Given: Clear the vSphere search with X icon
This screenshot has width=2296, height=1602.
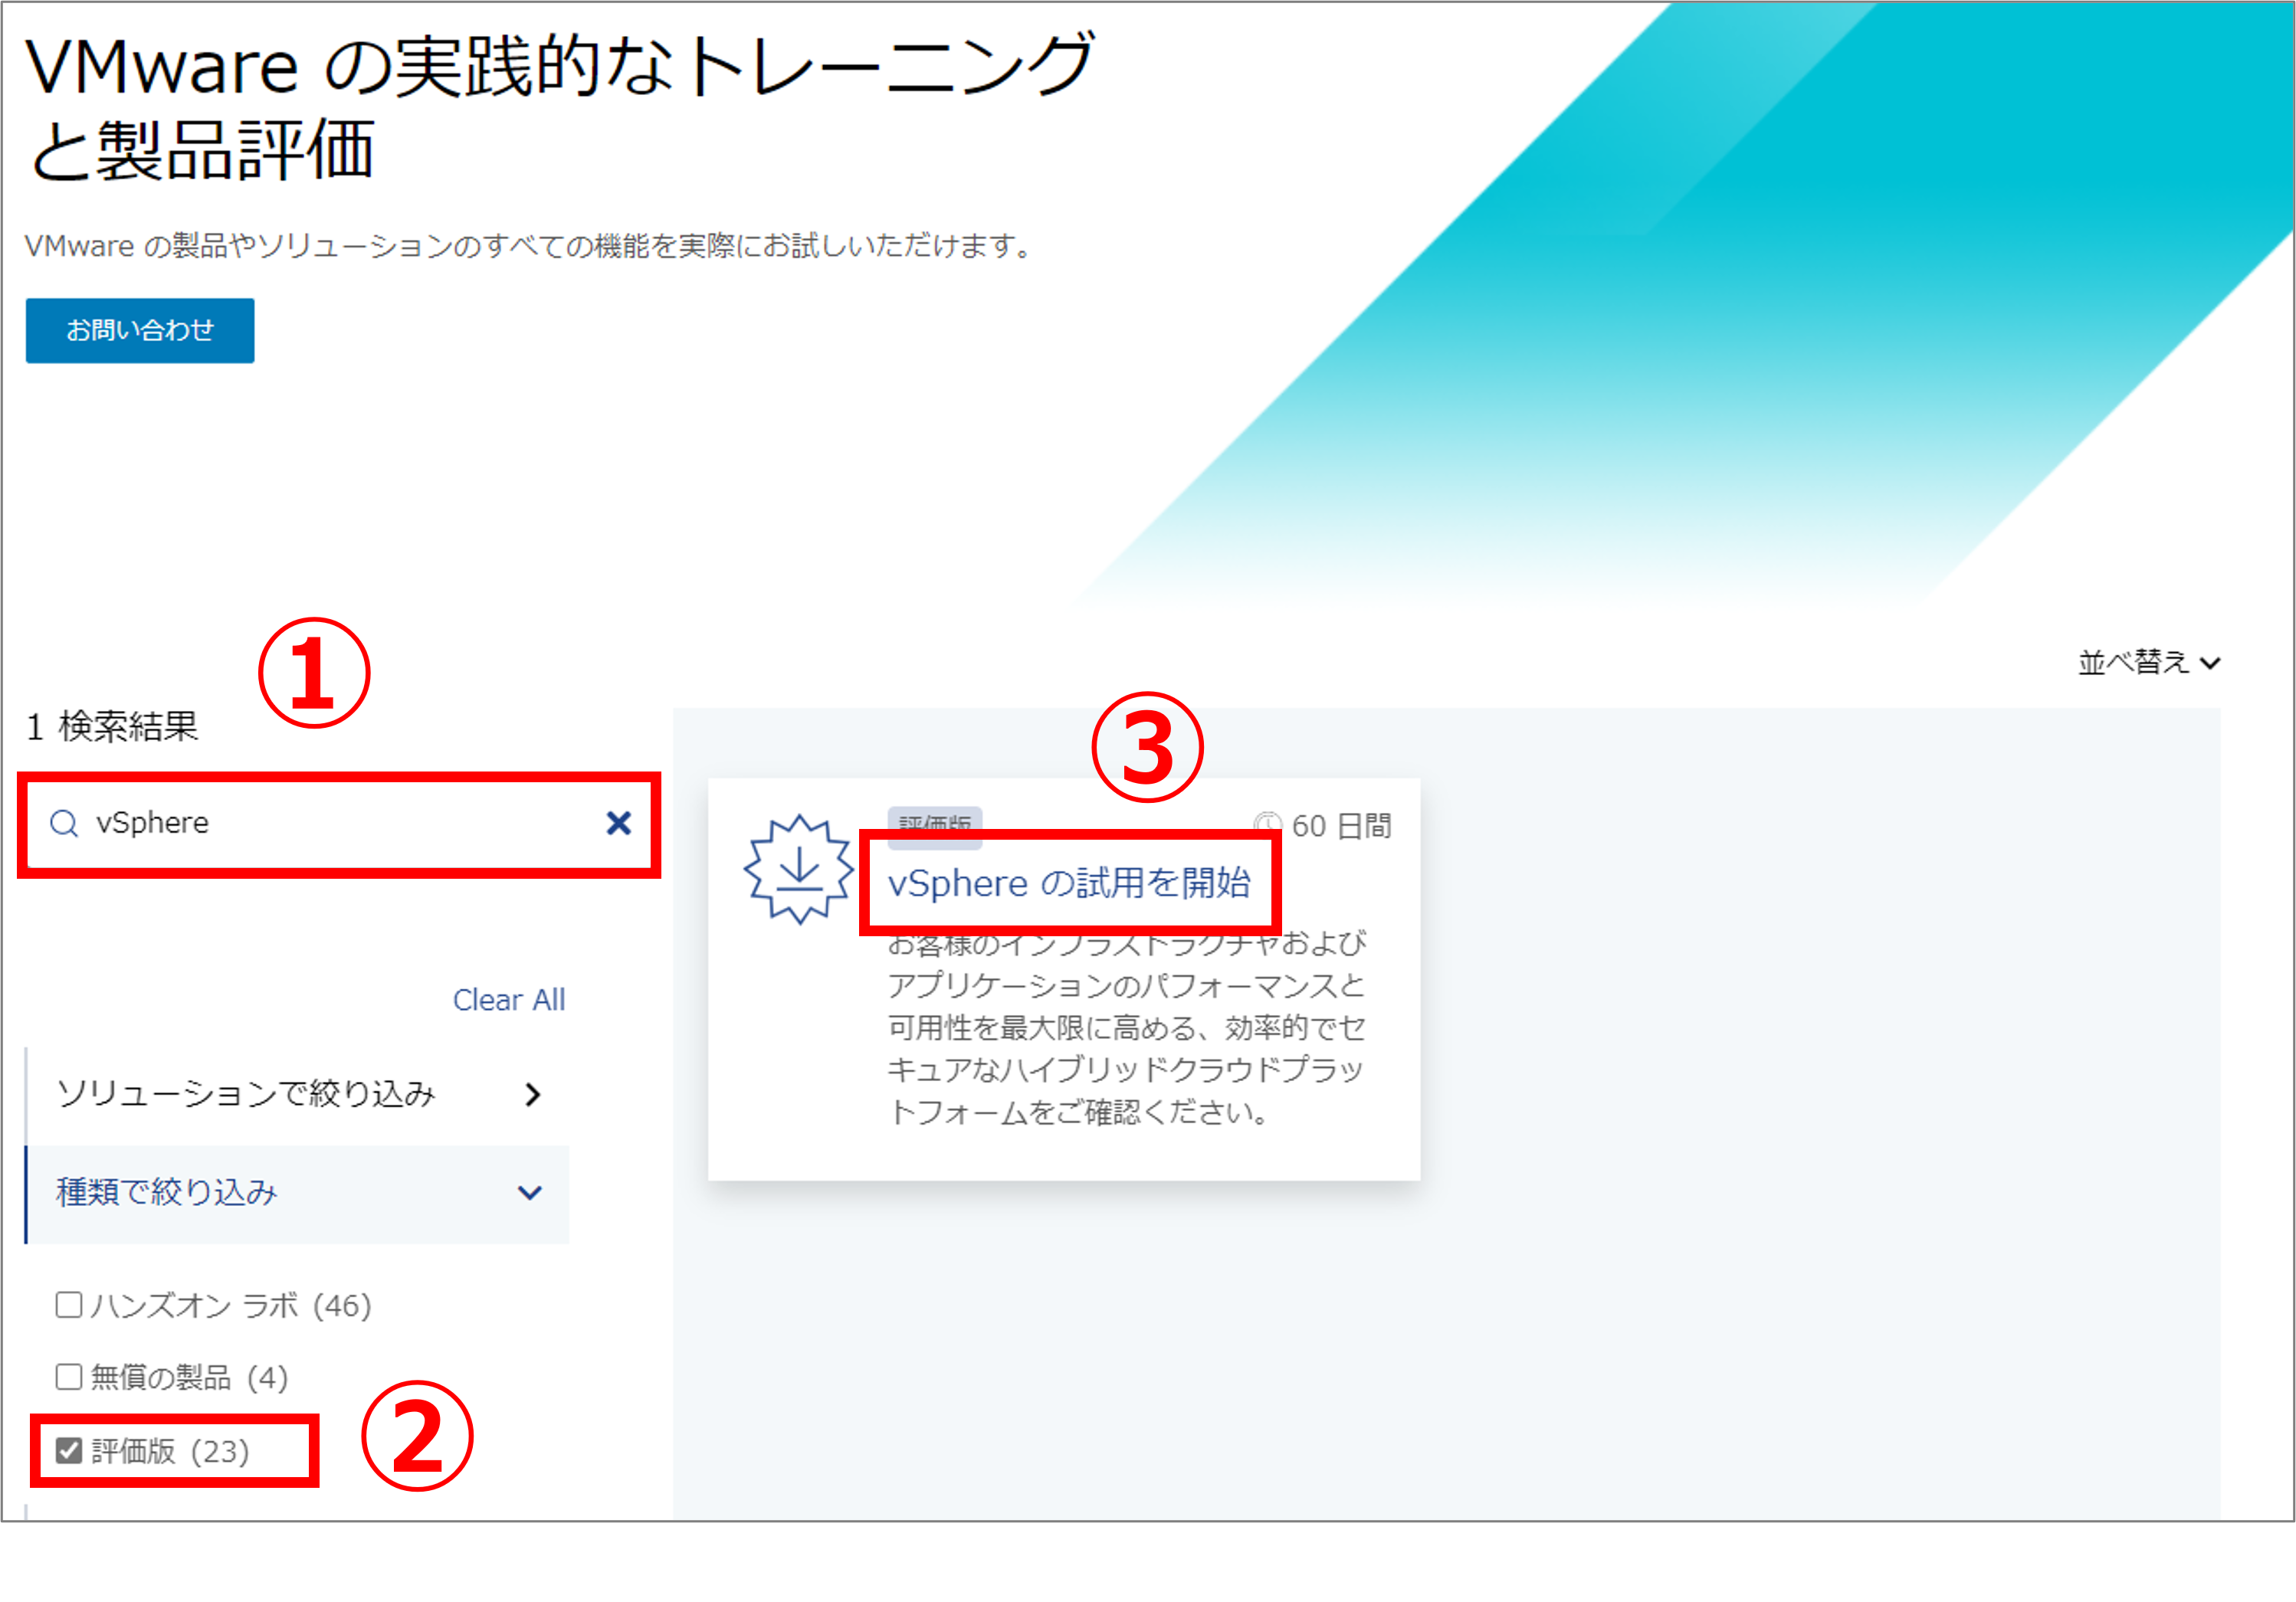Looking at the screenshot, I should (619, 823).
